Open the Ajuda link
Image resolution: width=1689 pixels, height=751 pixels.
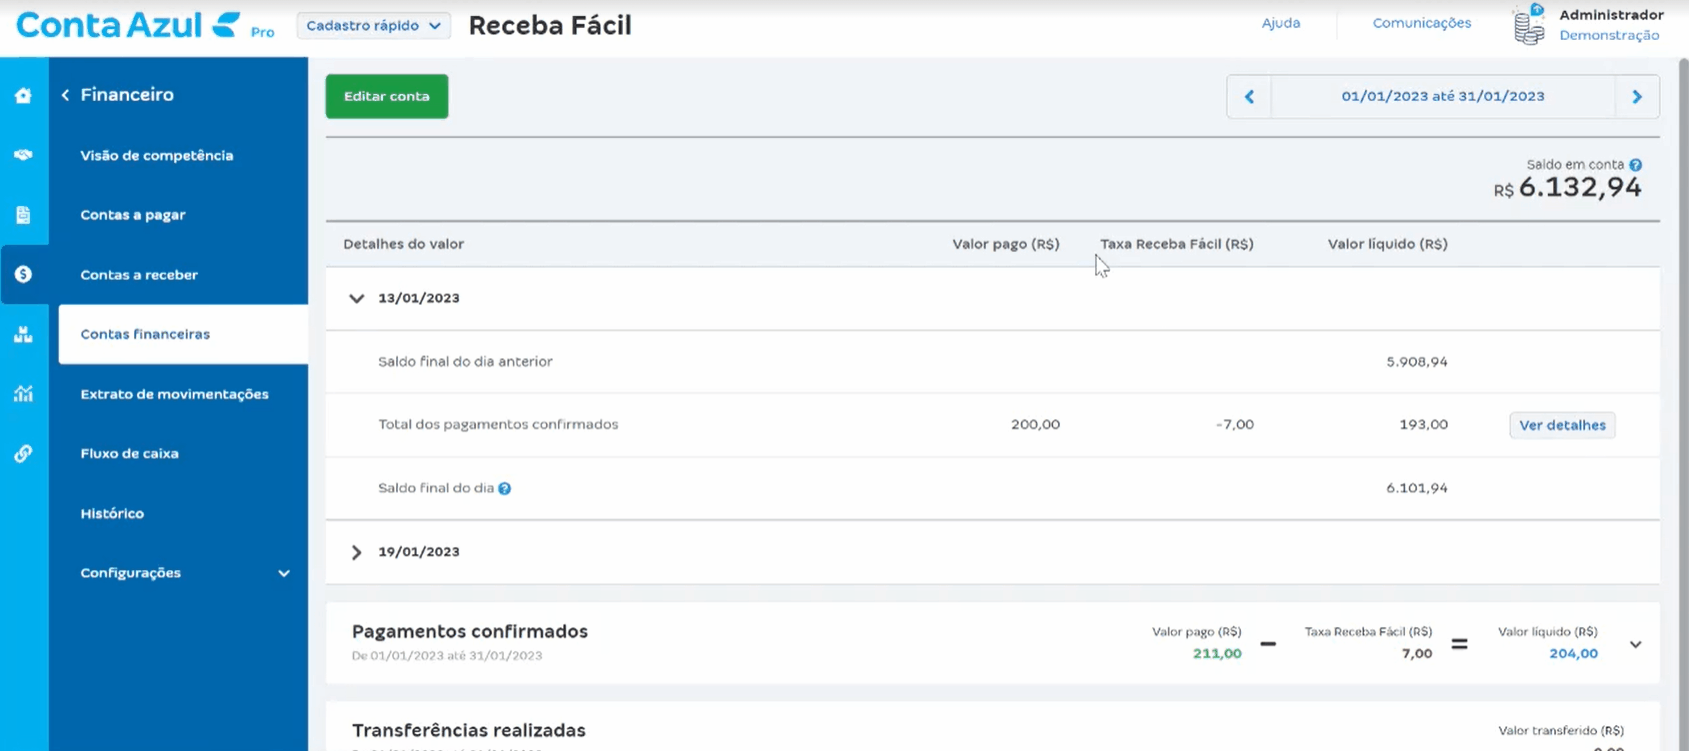[x=1281, y=23]
